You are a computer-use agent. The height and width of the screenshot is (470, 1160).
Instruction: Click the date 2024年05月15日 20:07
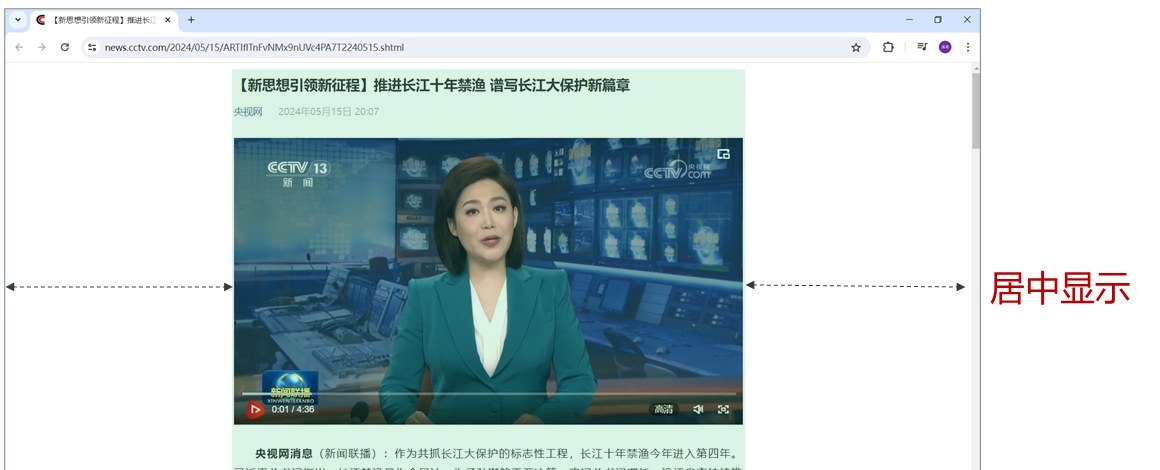pos(328,112)
